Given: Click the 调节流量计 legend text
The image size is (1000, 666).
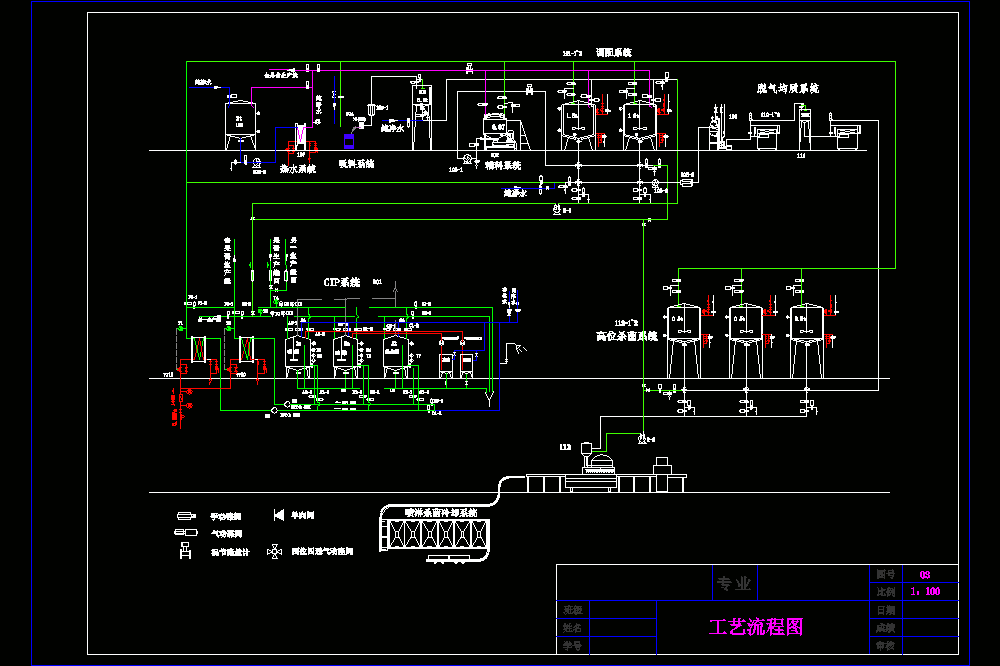Looking at the screenshot, I should click(x=230, y=552).
